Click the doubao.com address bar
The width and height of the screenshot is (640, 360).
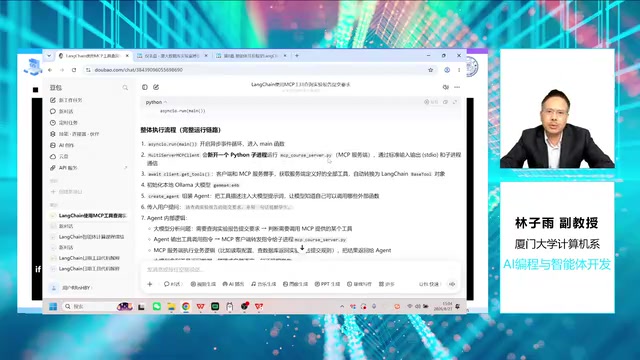point(260,70)
